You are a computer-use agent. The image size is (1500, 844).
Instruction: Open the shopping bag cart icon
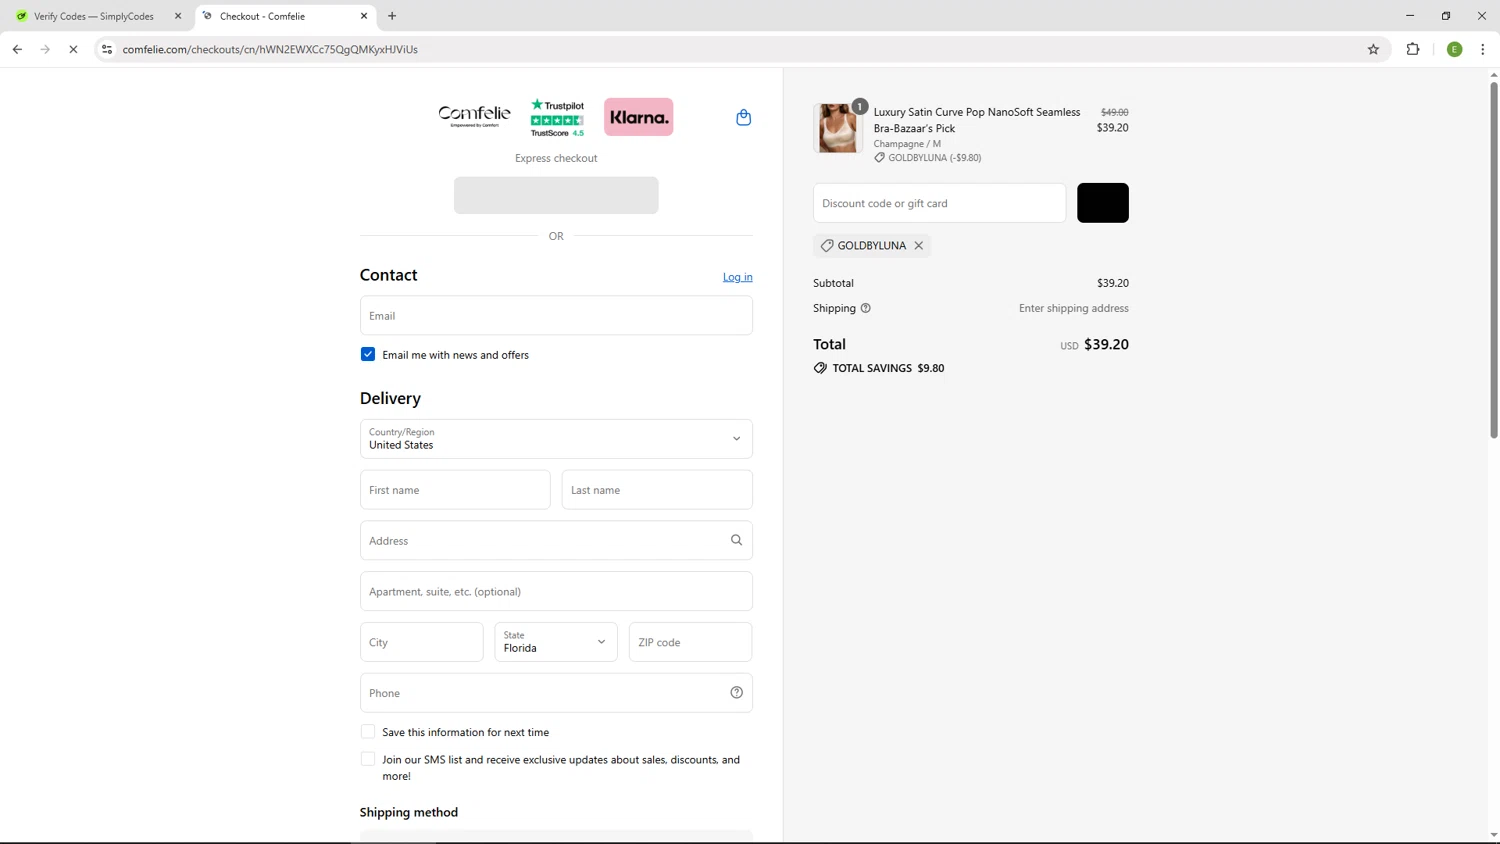pos(743,117)
